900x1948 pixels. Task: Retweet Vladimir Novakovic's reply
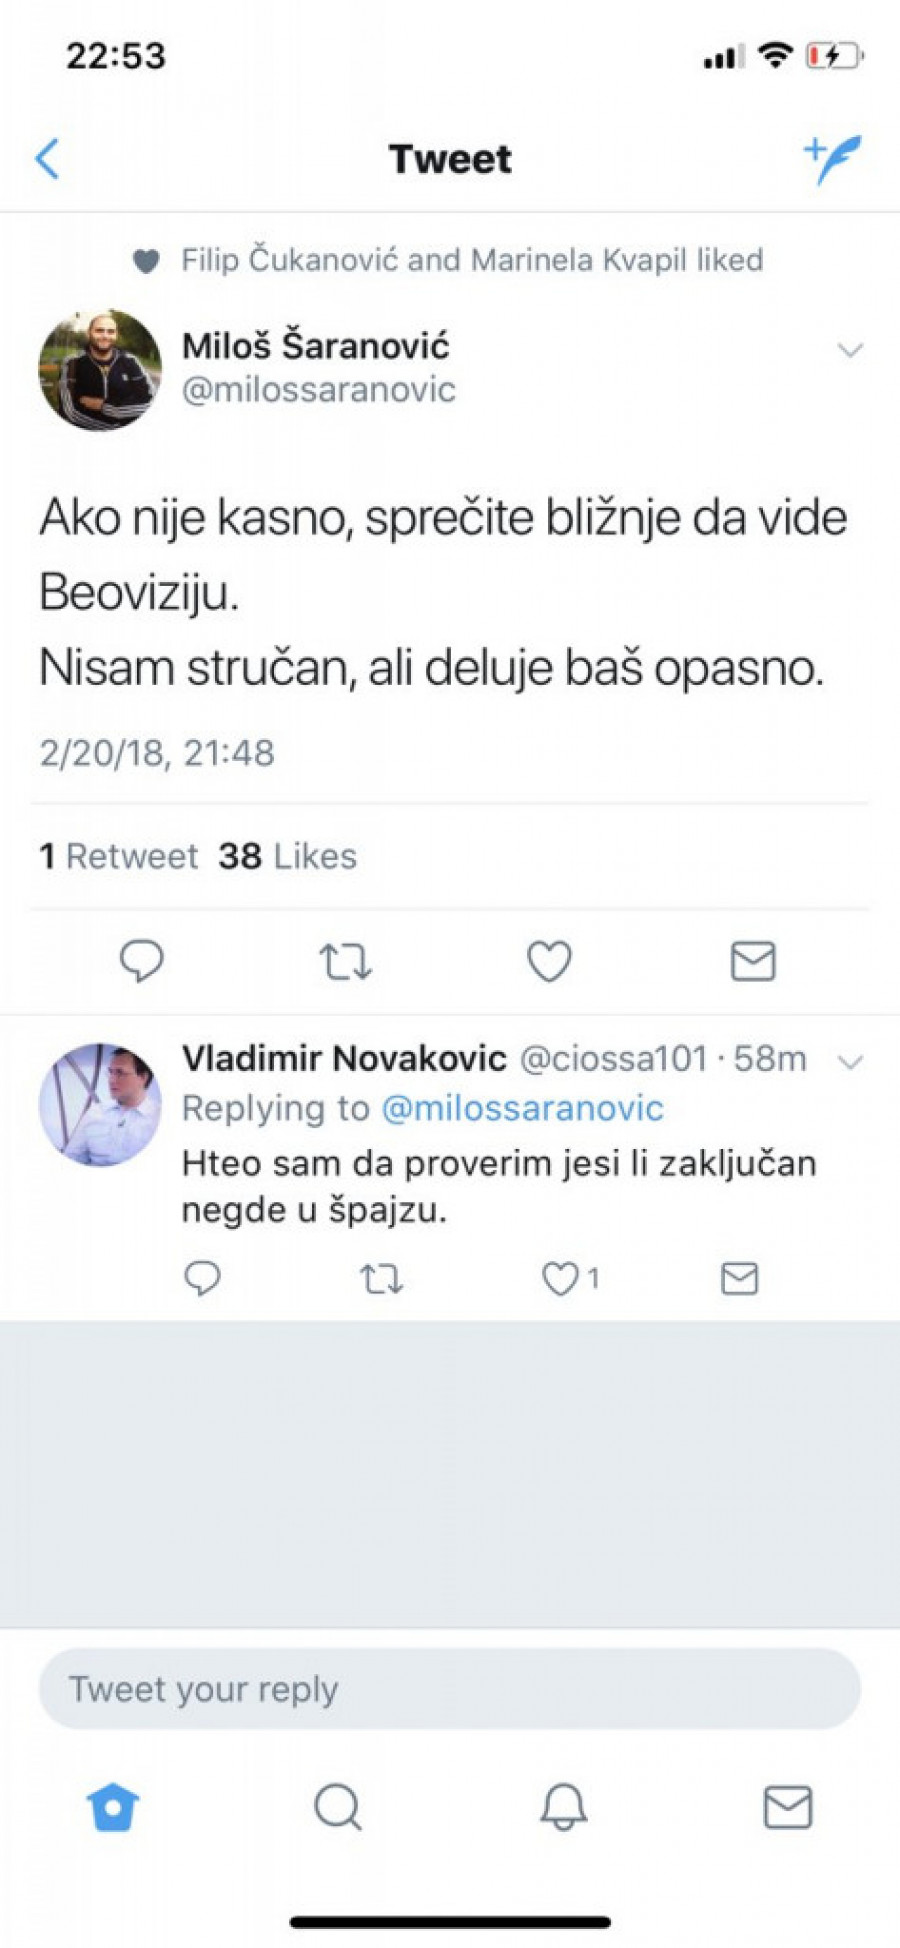381,1278
